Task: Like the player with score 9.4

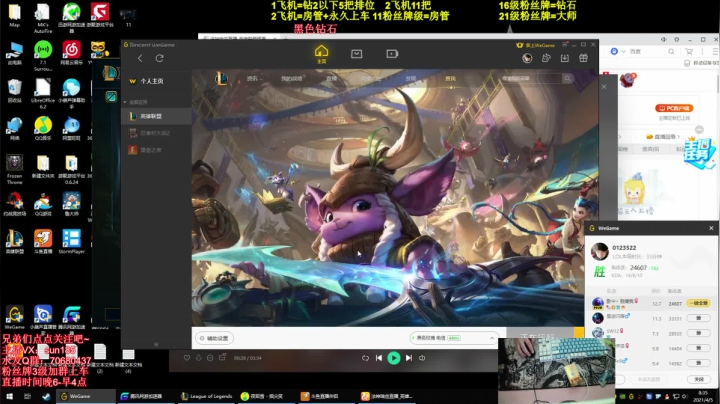Action: pyautogui.click(x=698, y=363)
